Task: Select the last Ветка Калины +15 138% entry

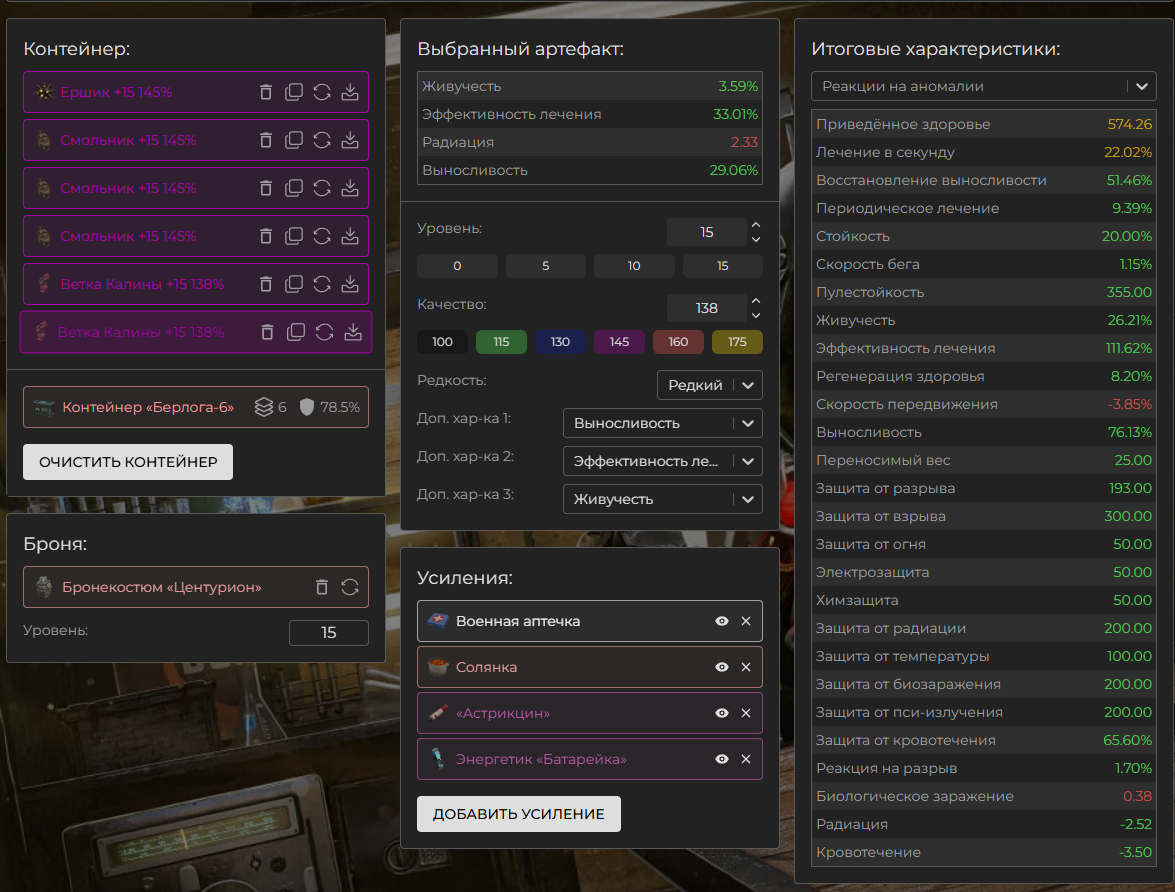Action: tap(140, 332)
